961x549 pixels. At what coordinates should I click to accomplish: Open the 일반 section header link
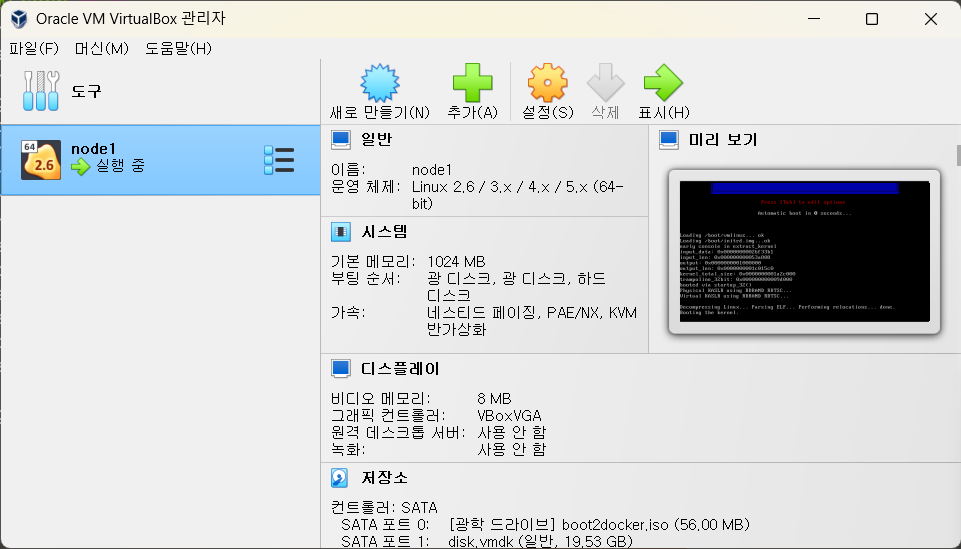tap(376, 140)
